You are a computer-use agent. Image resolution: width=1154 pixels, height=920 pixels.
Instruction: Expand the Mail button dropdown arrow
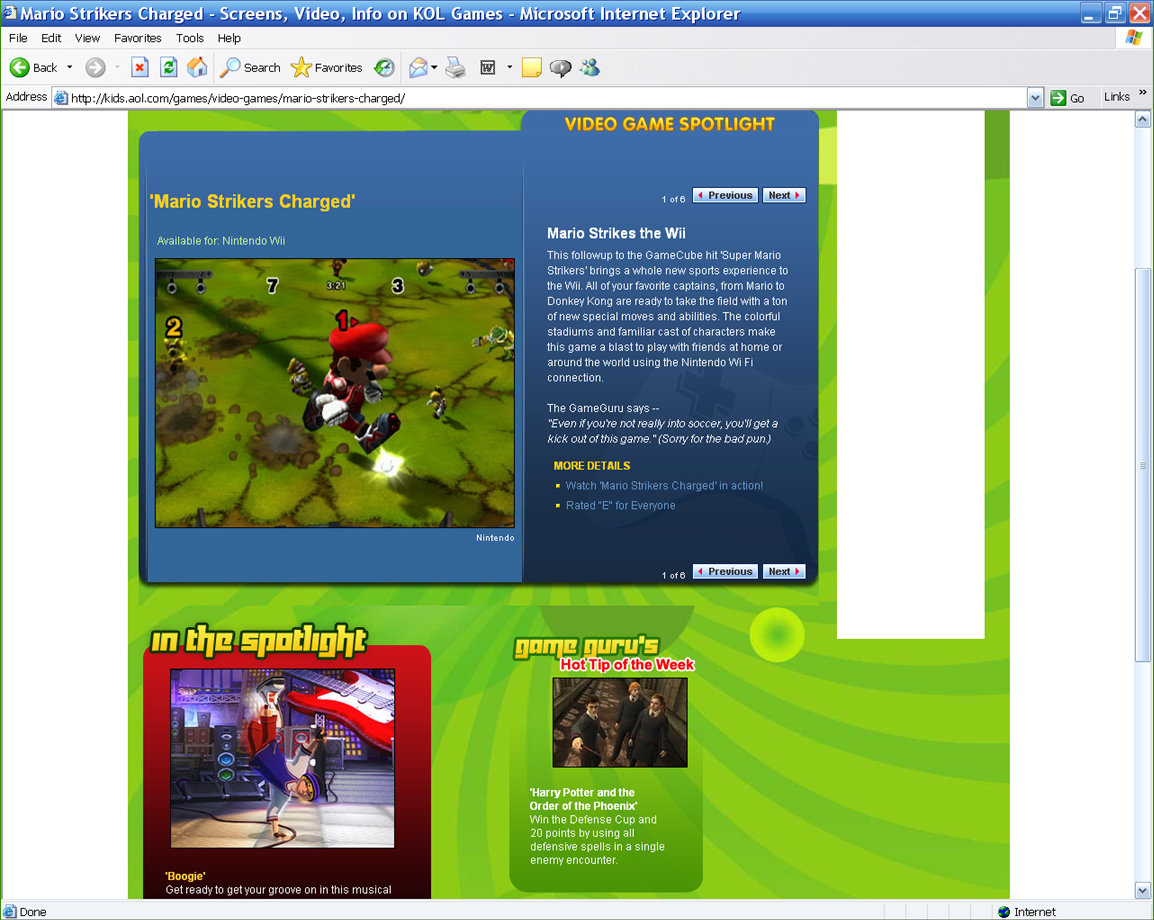(434, 68)
